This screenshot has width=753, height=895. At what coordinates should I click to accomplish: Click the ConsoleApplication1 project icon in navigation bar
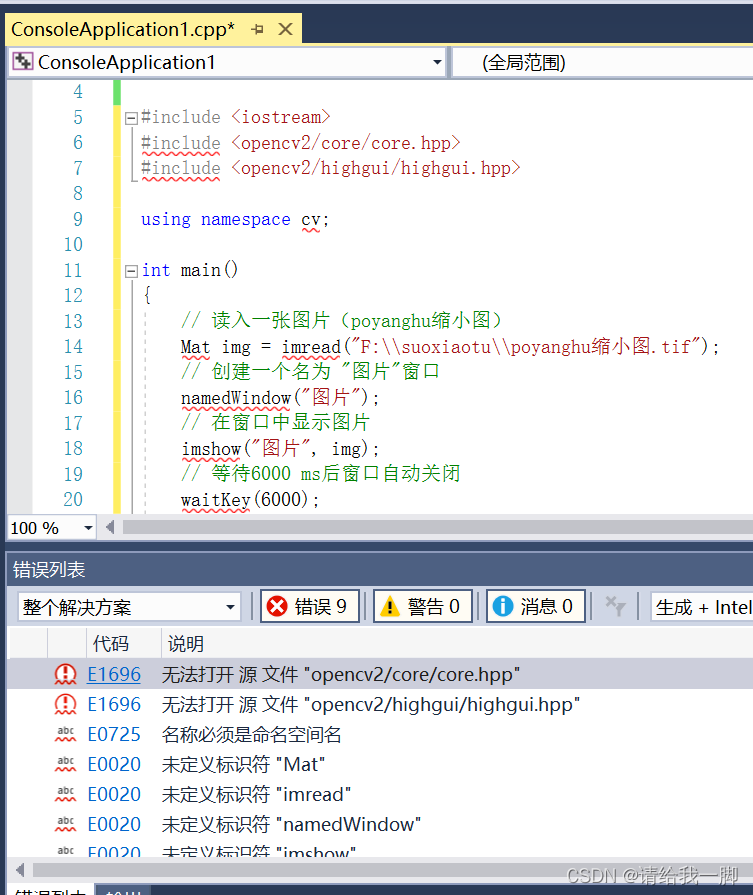coord(22,62)
